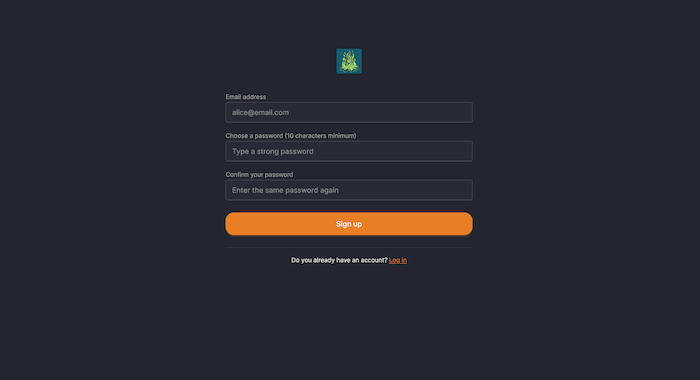
Task: Focus the Confirm your password field
Action: coord(349,190)
